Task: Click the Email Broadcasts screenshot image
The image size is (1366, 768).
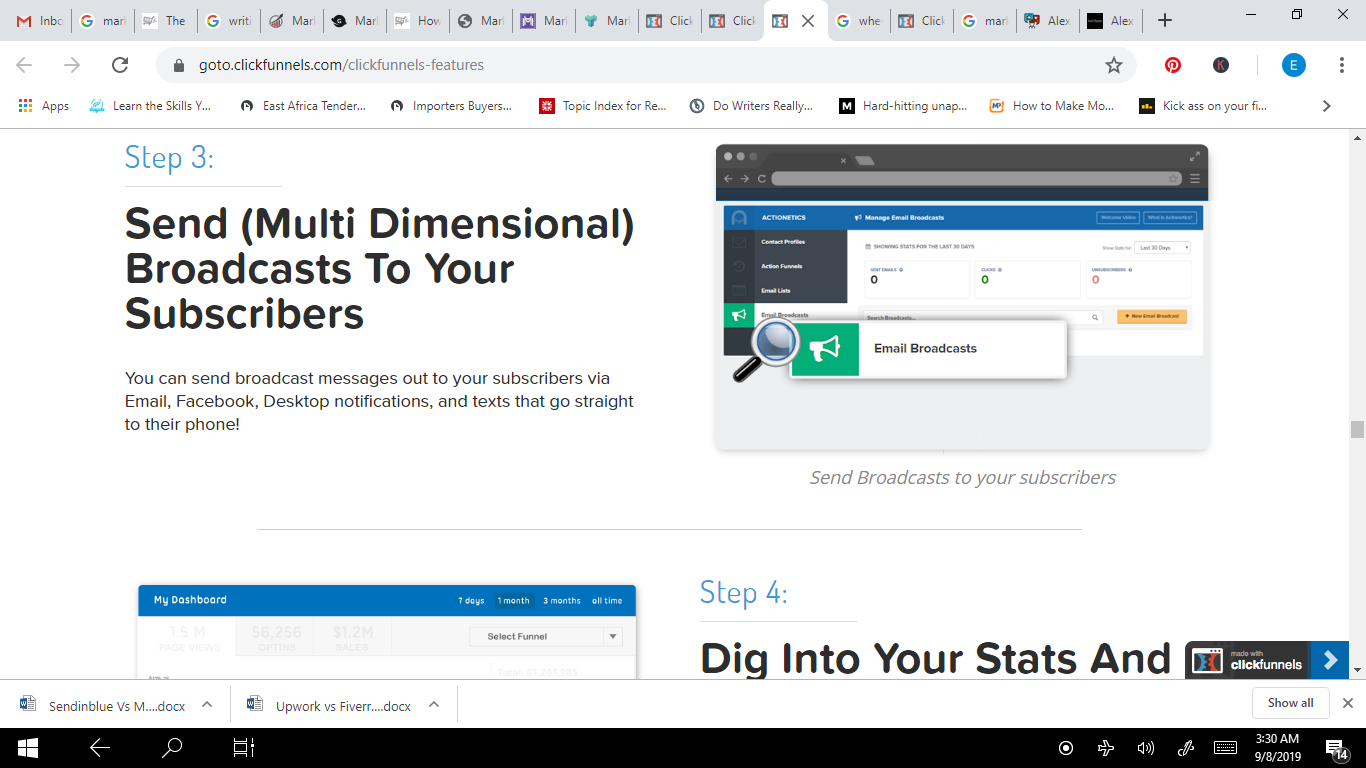Action: point(962,297)
